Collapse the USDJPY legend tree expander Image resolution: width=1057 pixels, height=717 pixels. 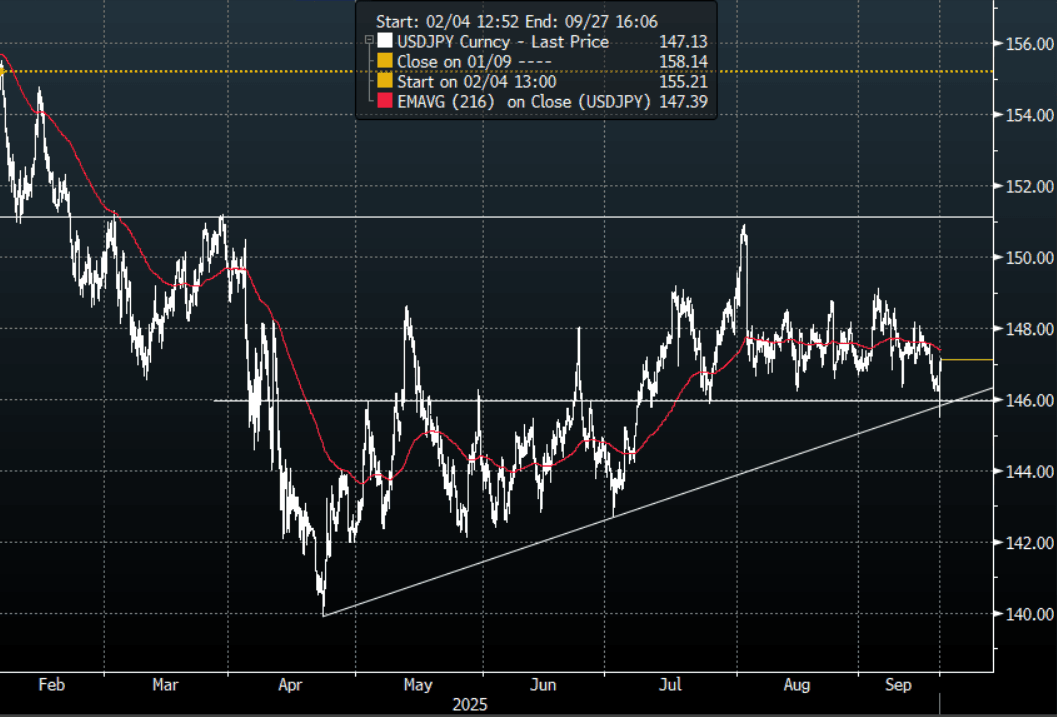(x=370, y=42)
